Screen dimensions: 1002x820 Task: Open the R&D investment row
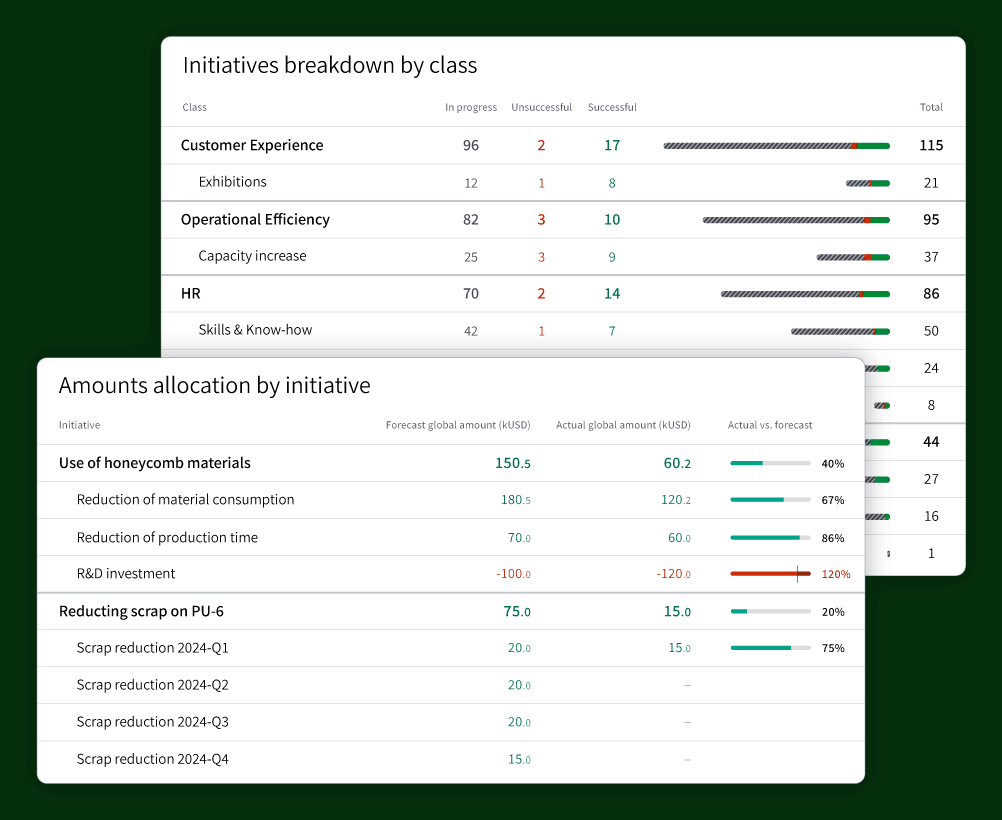pyautogui.click(x=451, y=574)
